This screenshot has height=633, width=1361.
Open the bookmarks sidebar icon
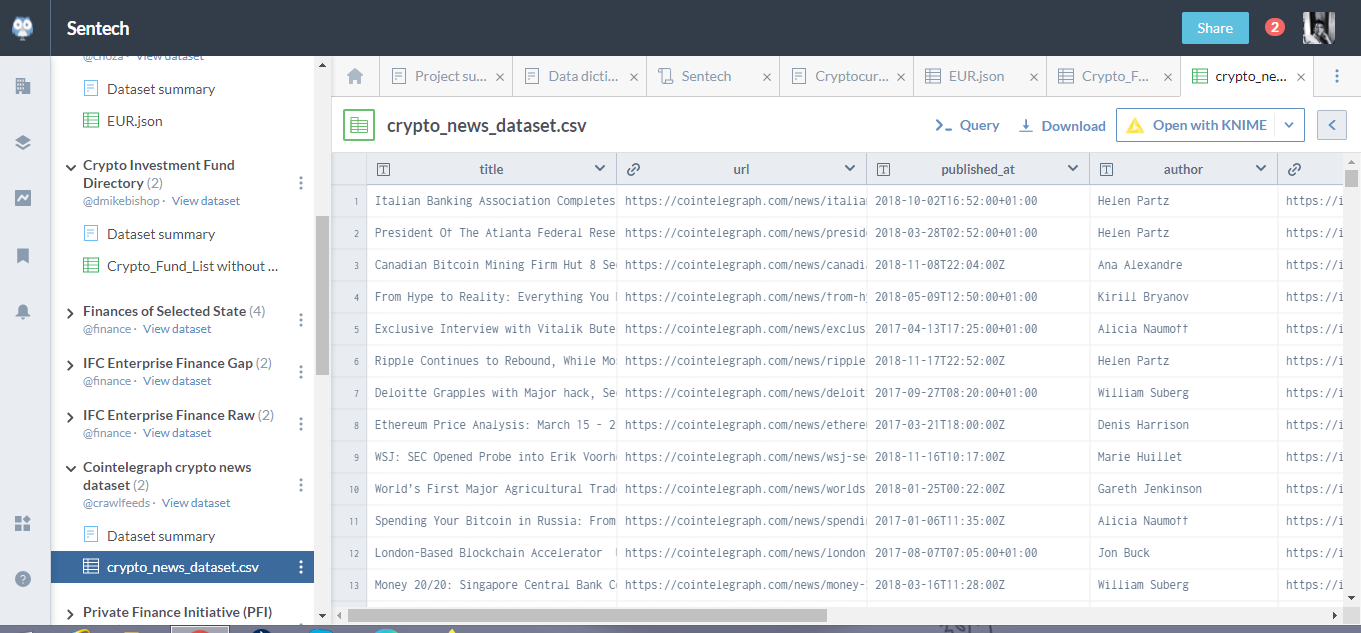23,256
